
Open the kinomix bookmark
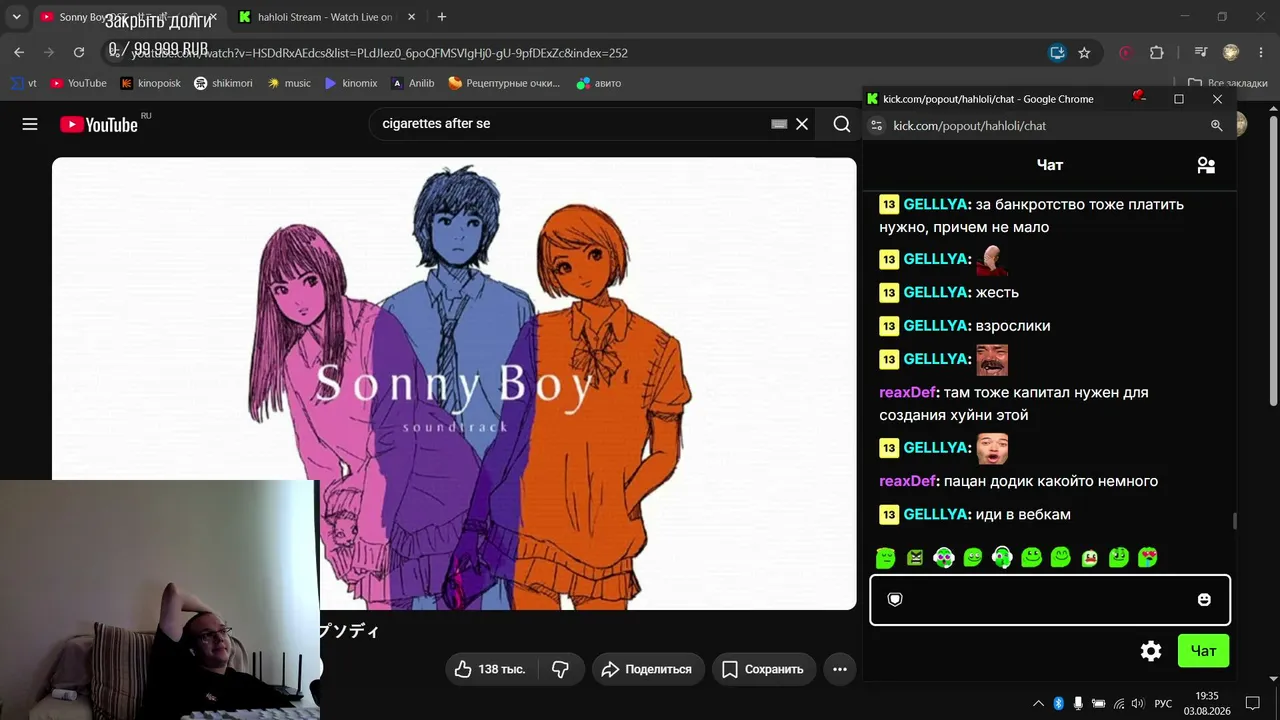[351, 83]
